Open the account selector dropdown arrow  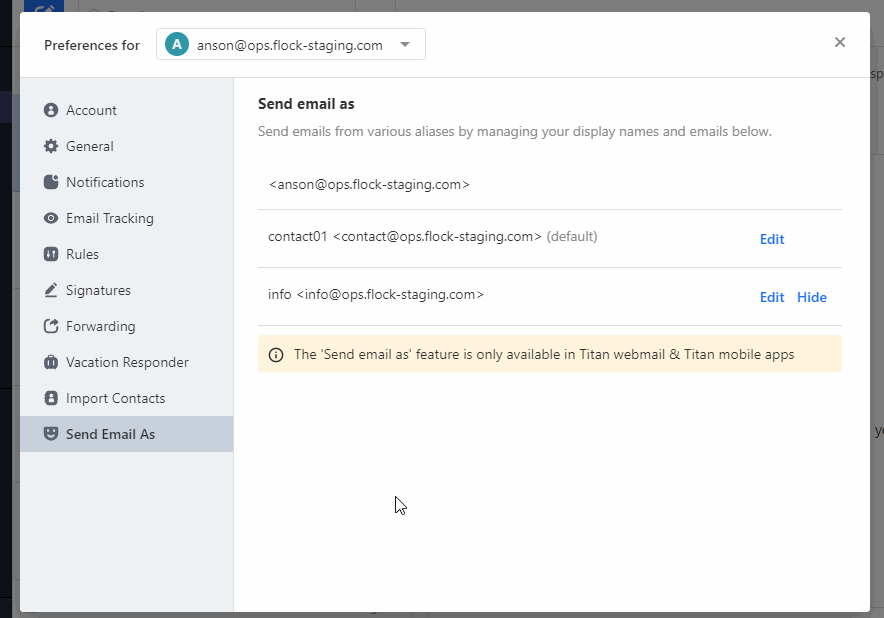tap(405, 45)
